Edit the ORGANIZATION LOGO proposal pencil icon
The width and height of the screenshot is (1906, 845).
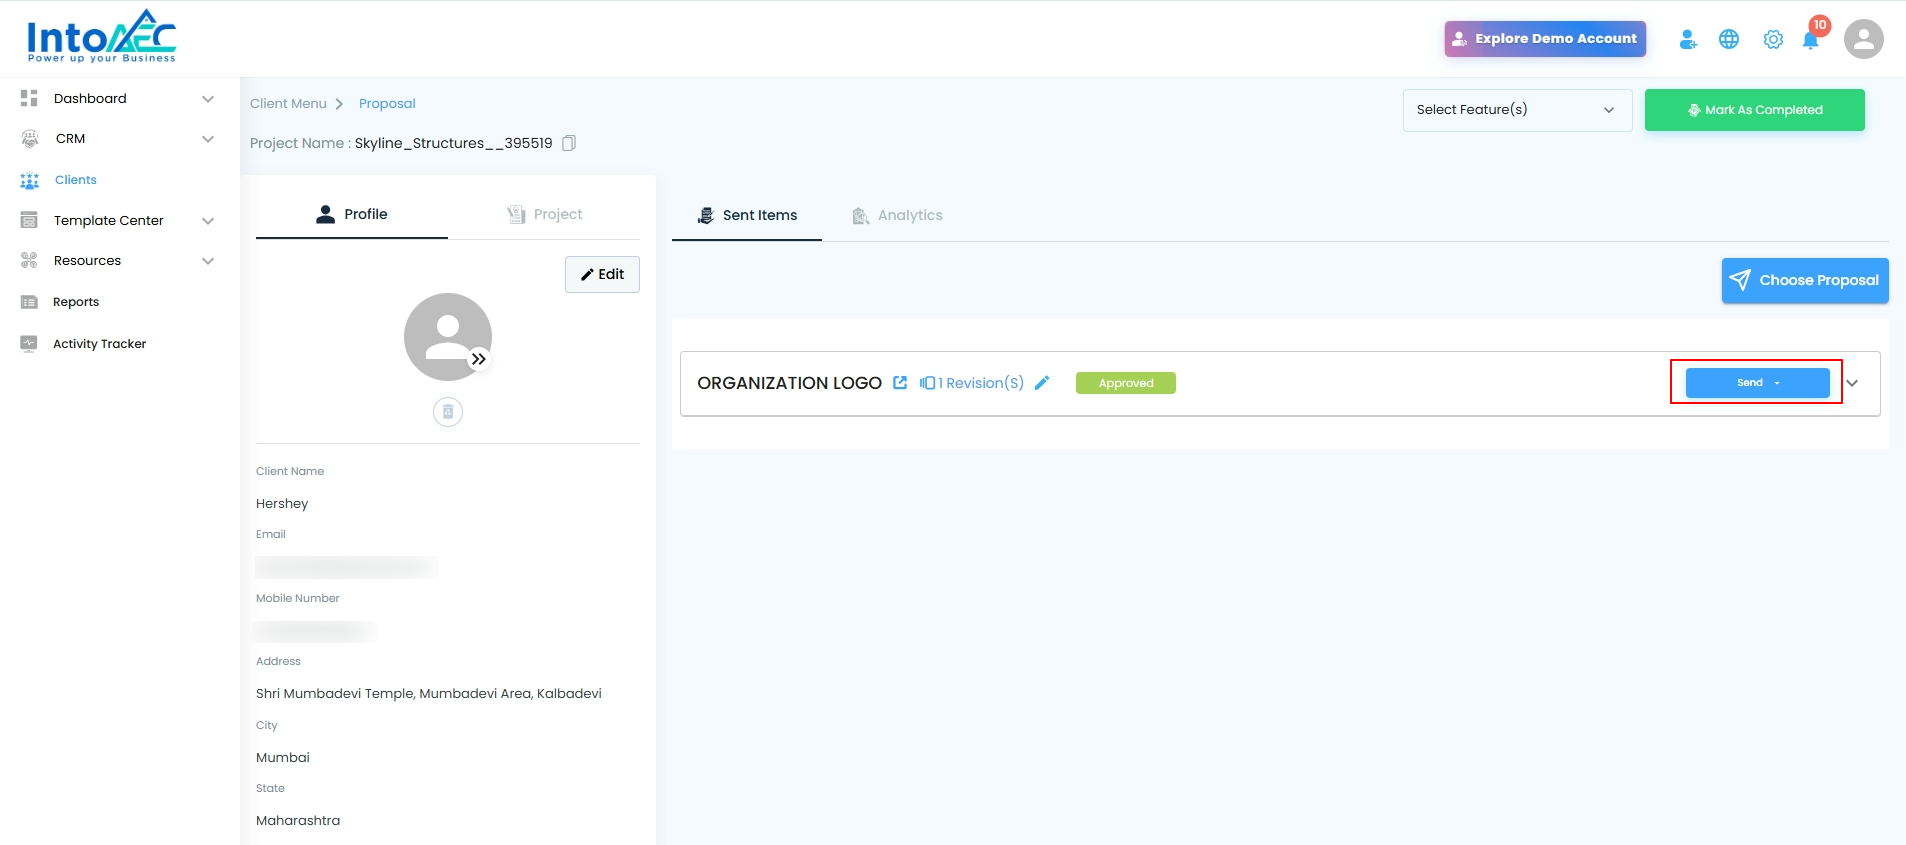(x=1042, y=383)
